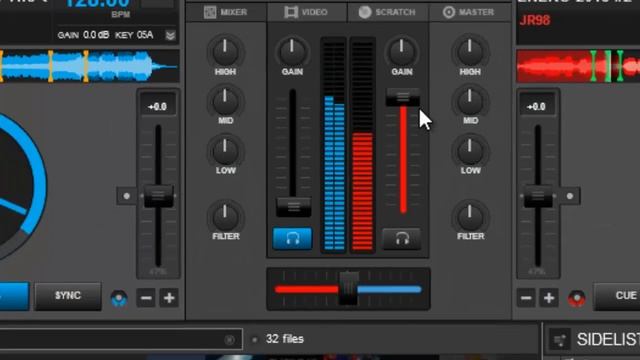
Task: Click the dot icon beside 32 files
Action: 255,339
